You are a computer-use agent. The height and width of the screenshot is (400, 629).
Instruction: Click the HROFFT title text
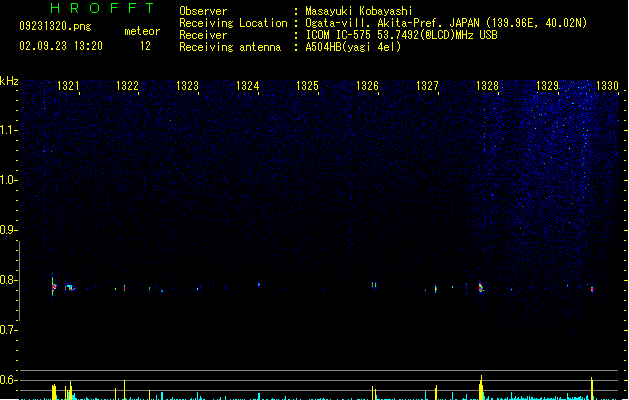pyautogui.click(x=102, y=8)
